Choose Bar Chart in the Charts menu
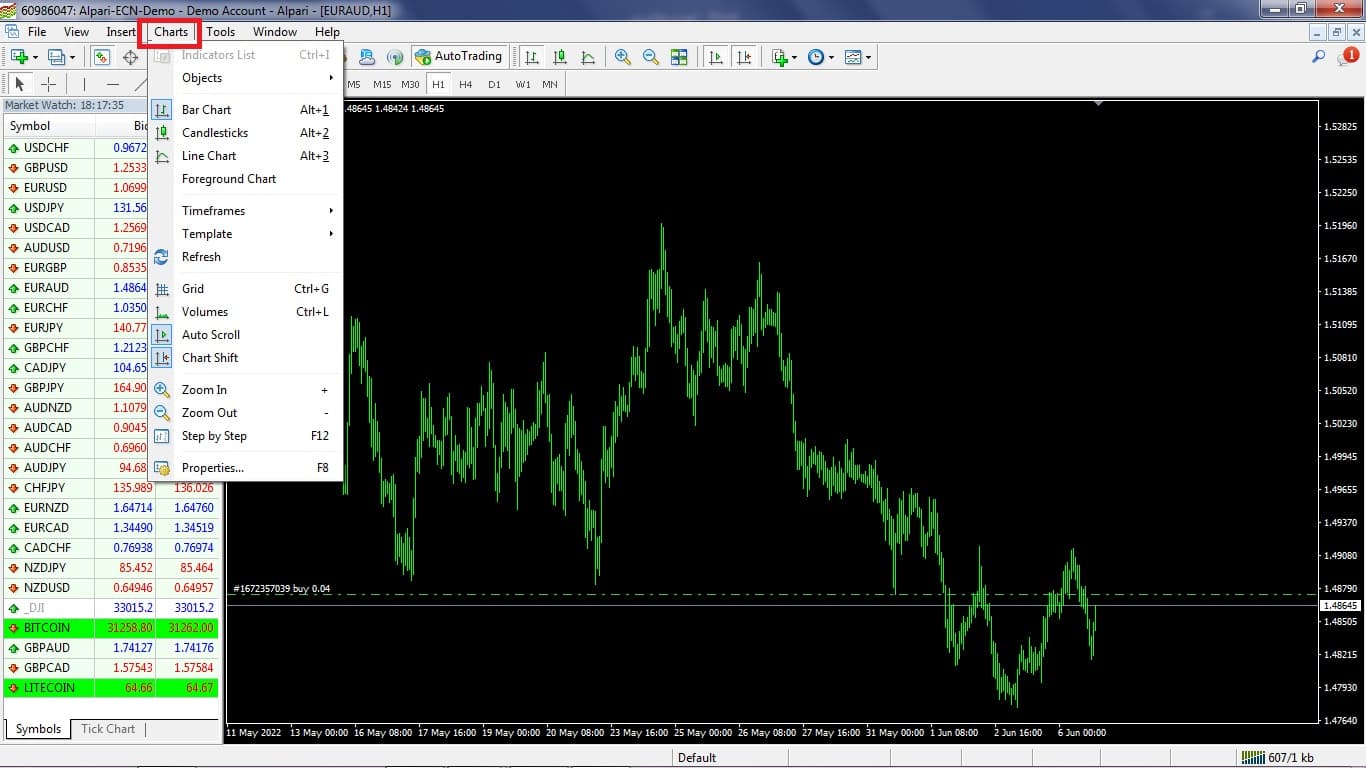 pyautogui.click(x=245, y=110)
